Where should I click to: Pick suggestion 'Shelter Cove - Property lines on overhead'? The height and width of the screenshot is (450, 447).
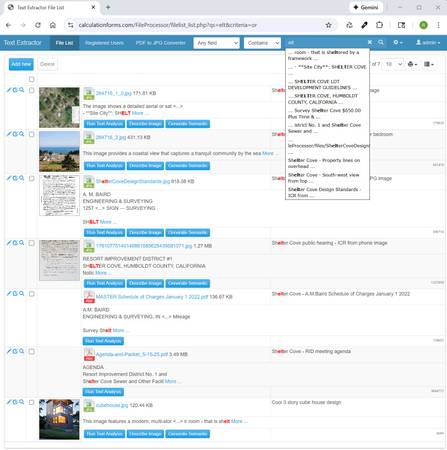point(327,163)
